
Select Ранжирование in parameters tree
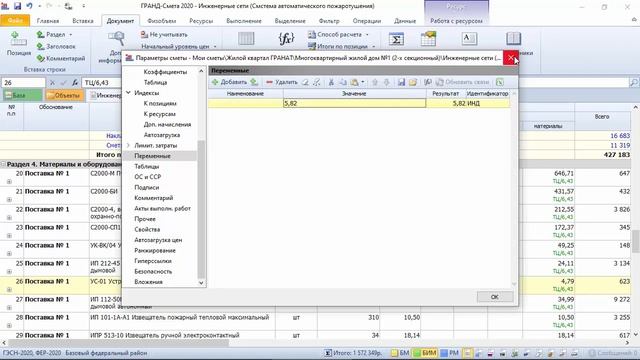[155, 250]
